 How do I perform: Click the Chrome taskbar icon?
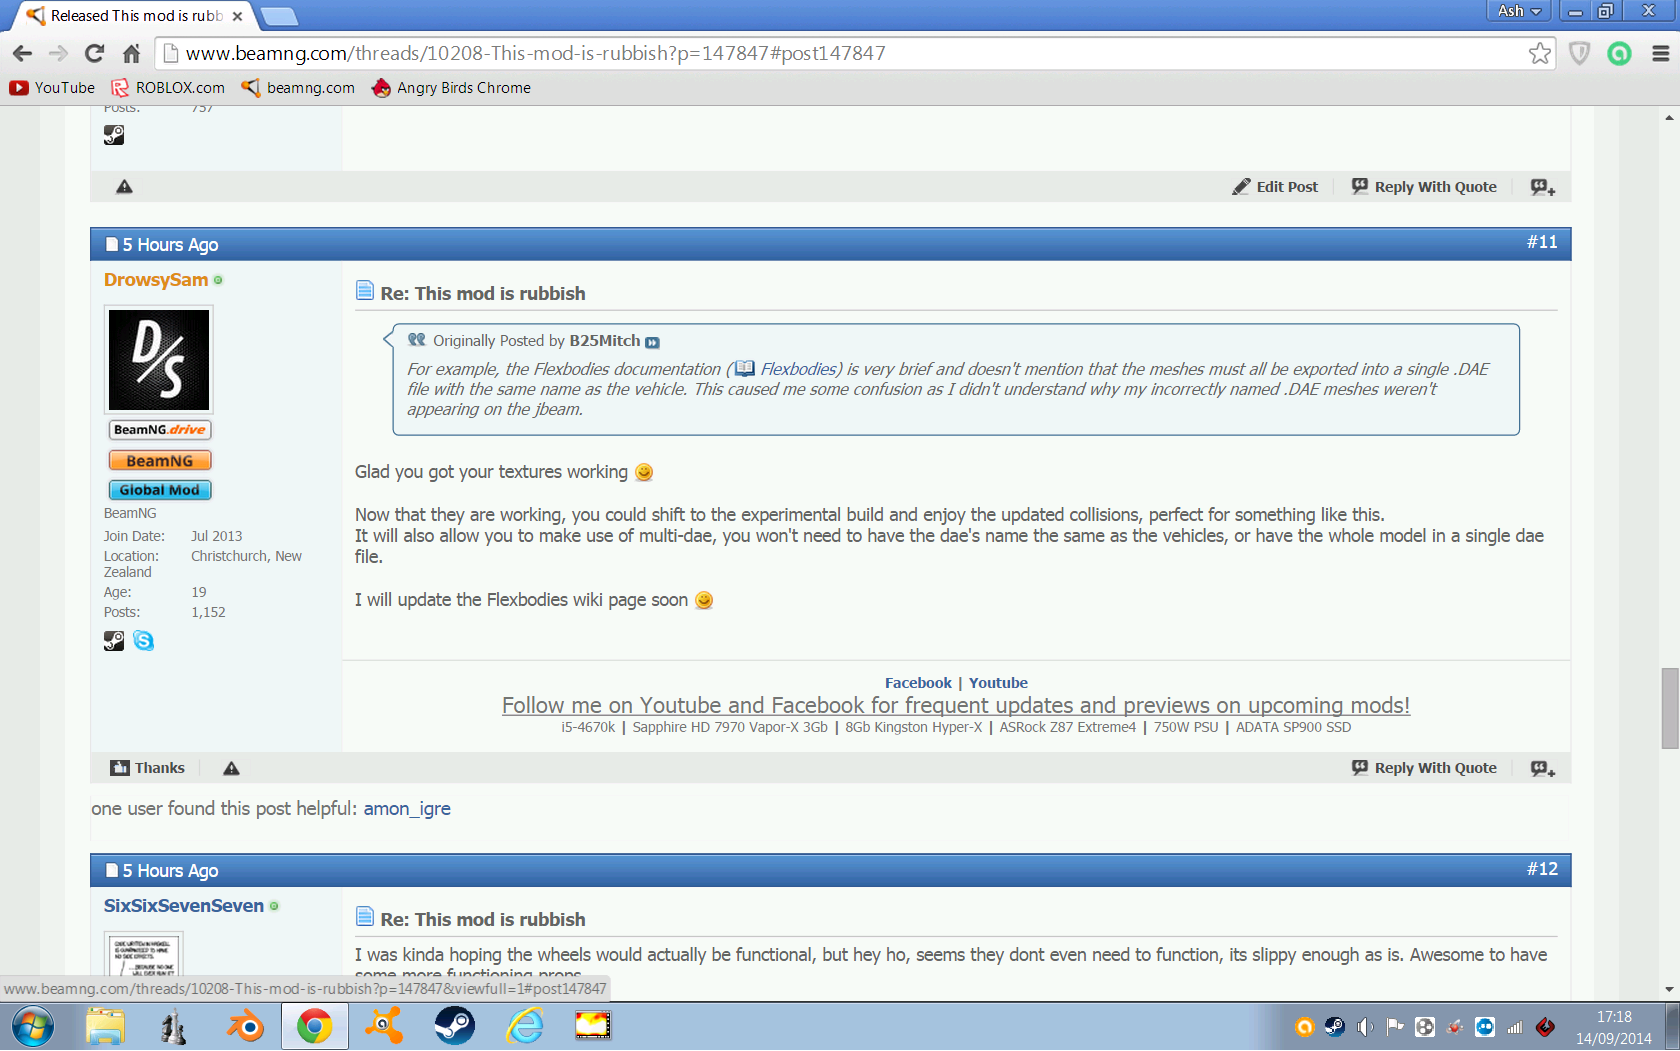click(x=314, y=1027)
